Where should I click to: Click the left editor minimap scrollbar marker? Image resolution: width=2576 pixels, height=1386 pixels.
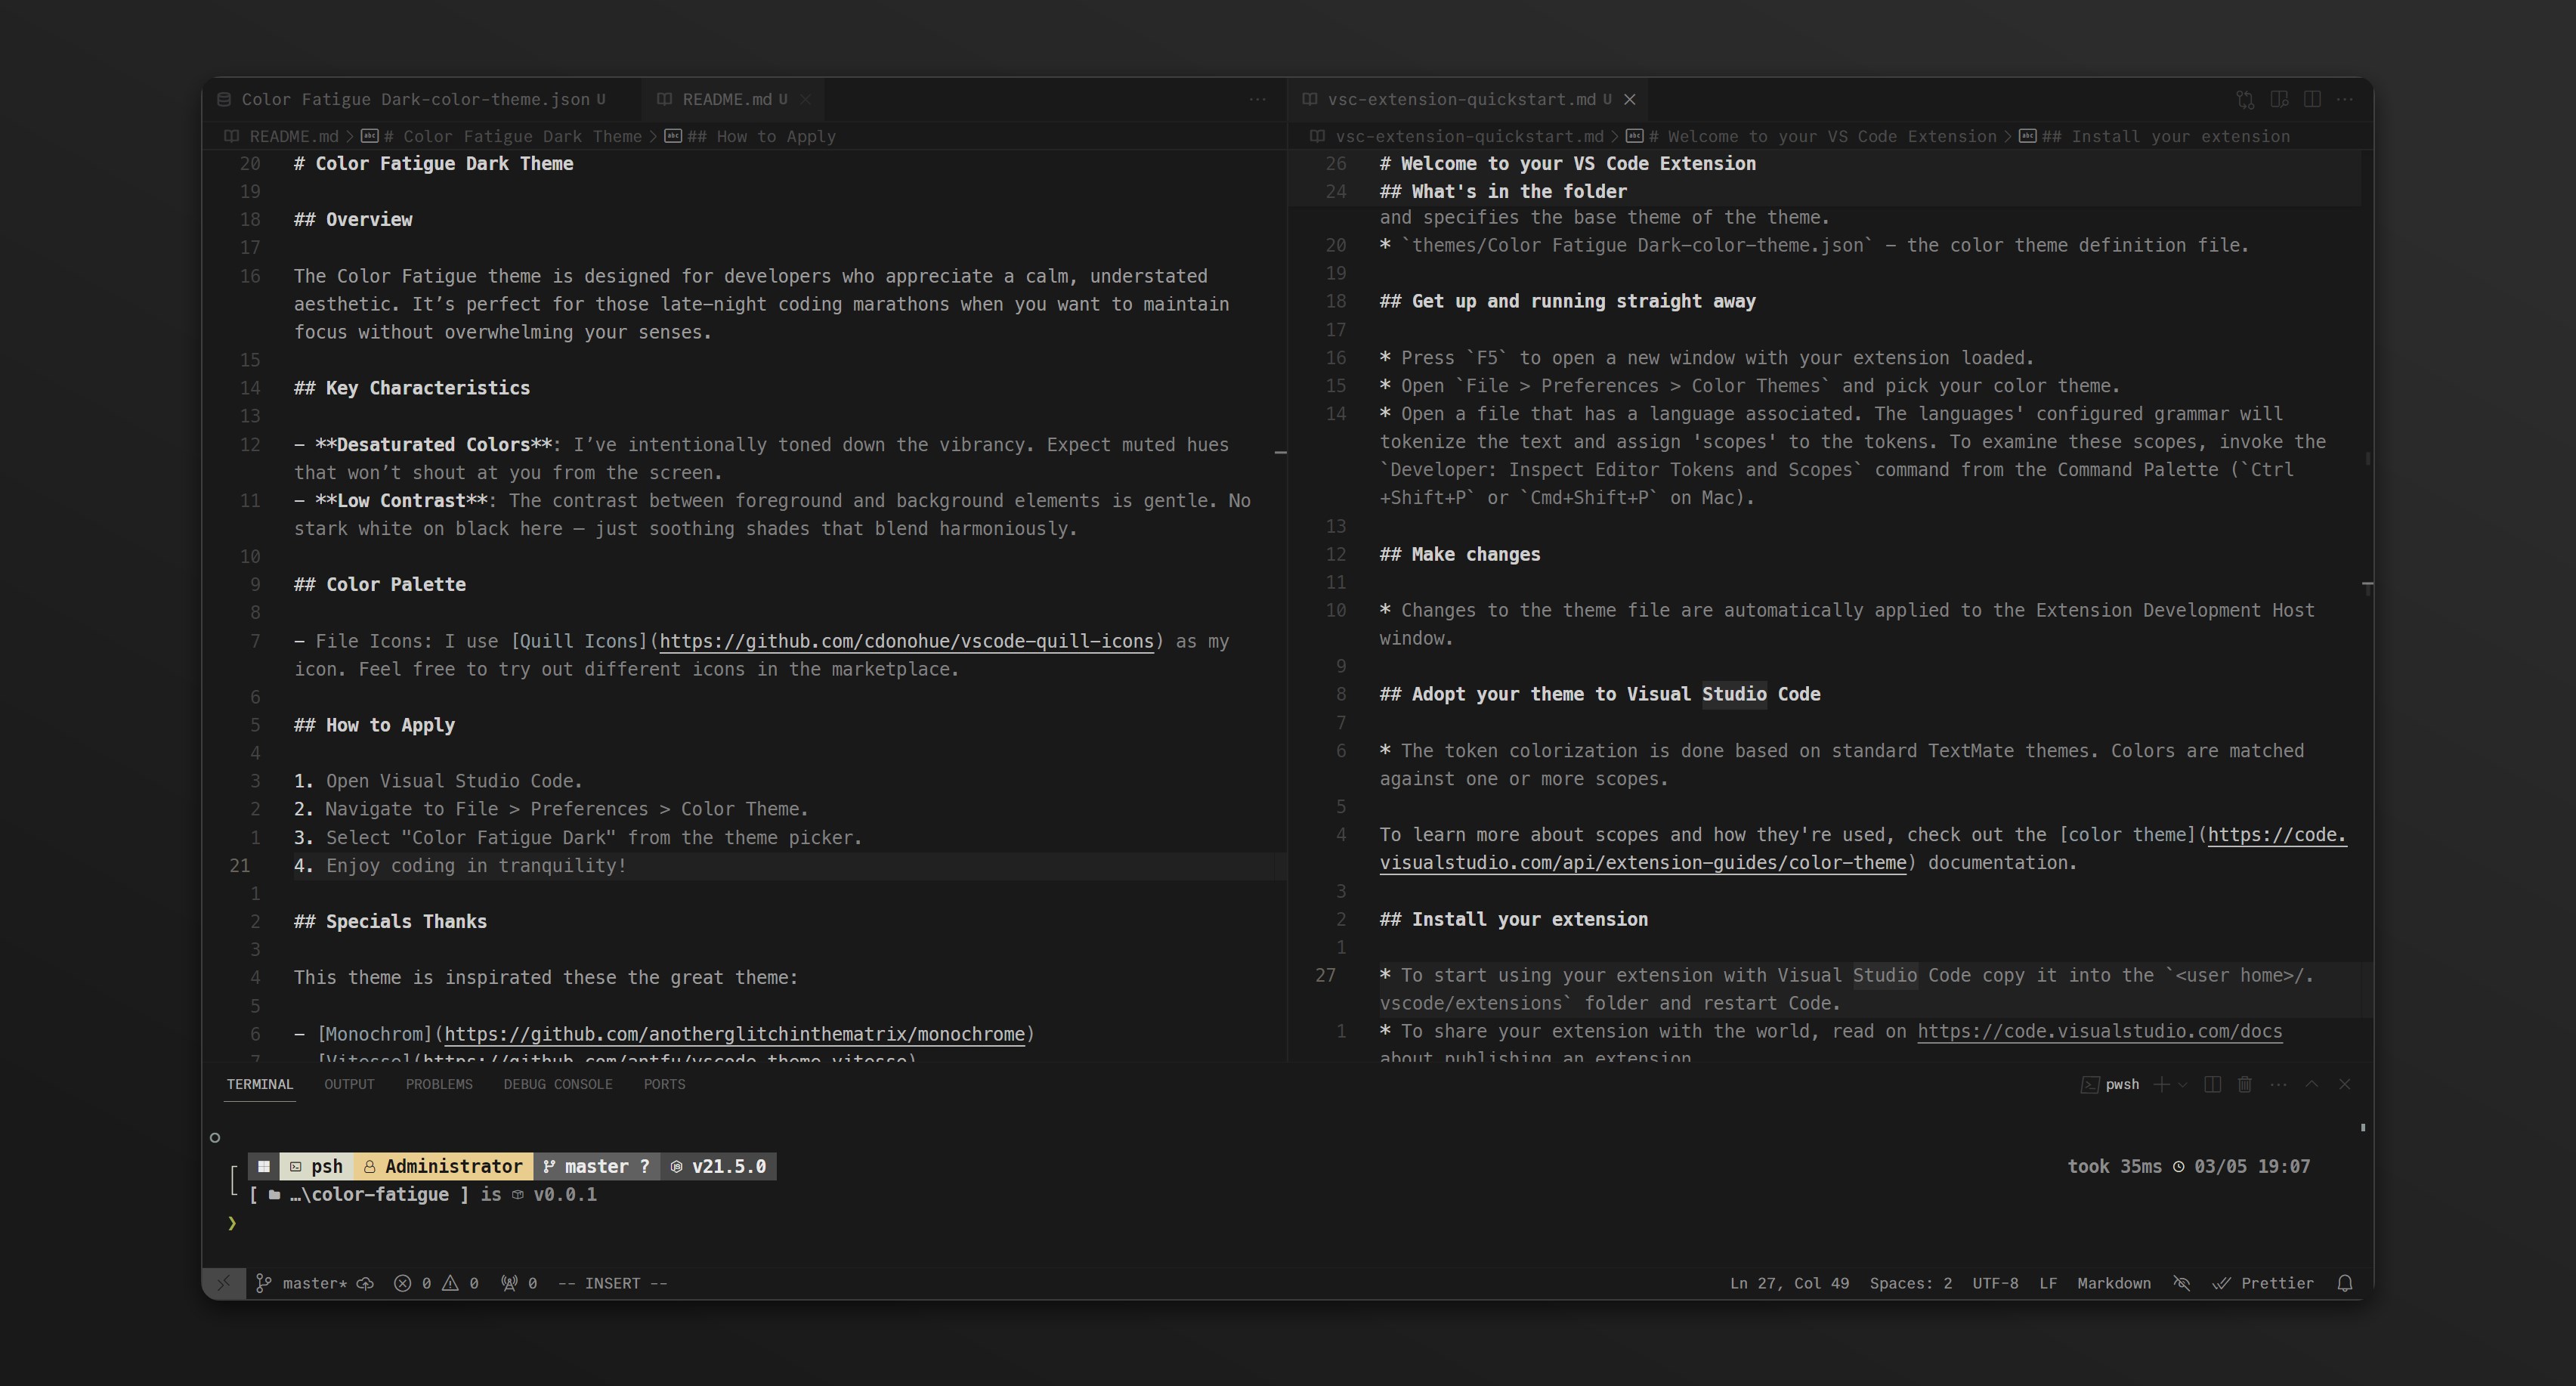1280,453
